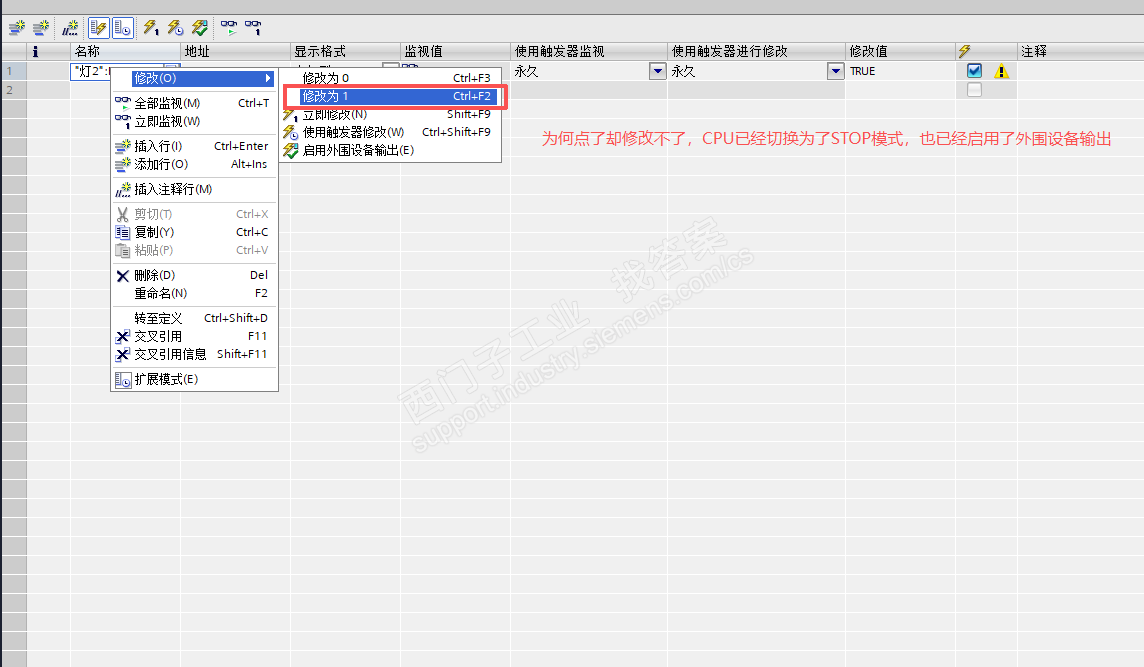Click 永久 value under 使用触发器进行修改
The width and height of the screenshot is (1144, 667).
point(683,71)
